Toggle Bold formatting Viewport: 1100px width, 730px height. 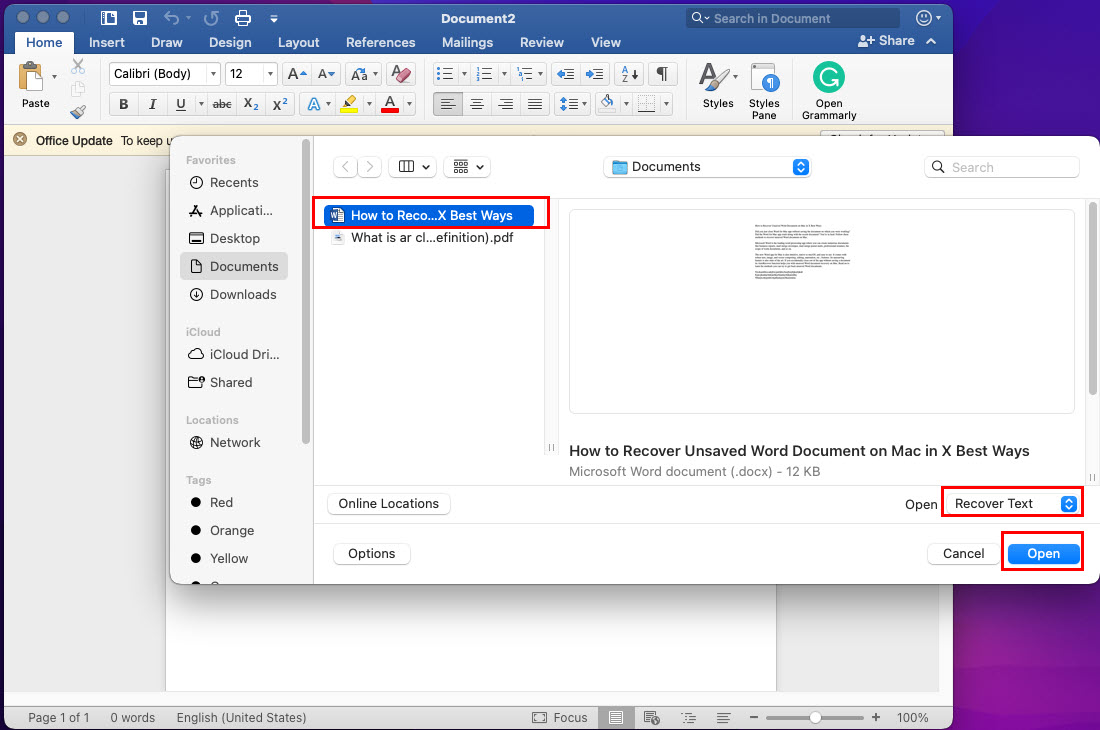(124, 104)
